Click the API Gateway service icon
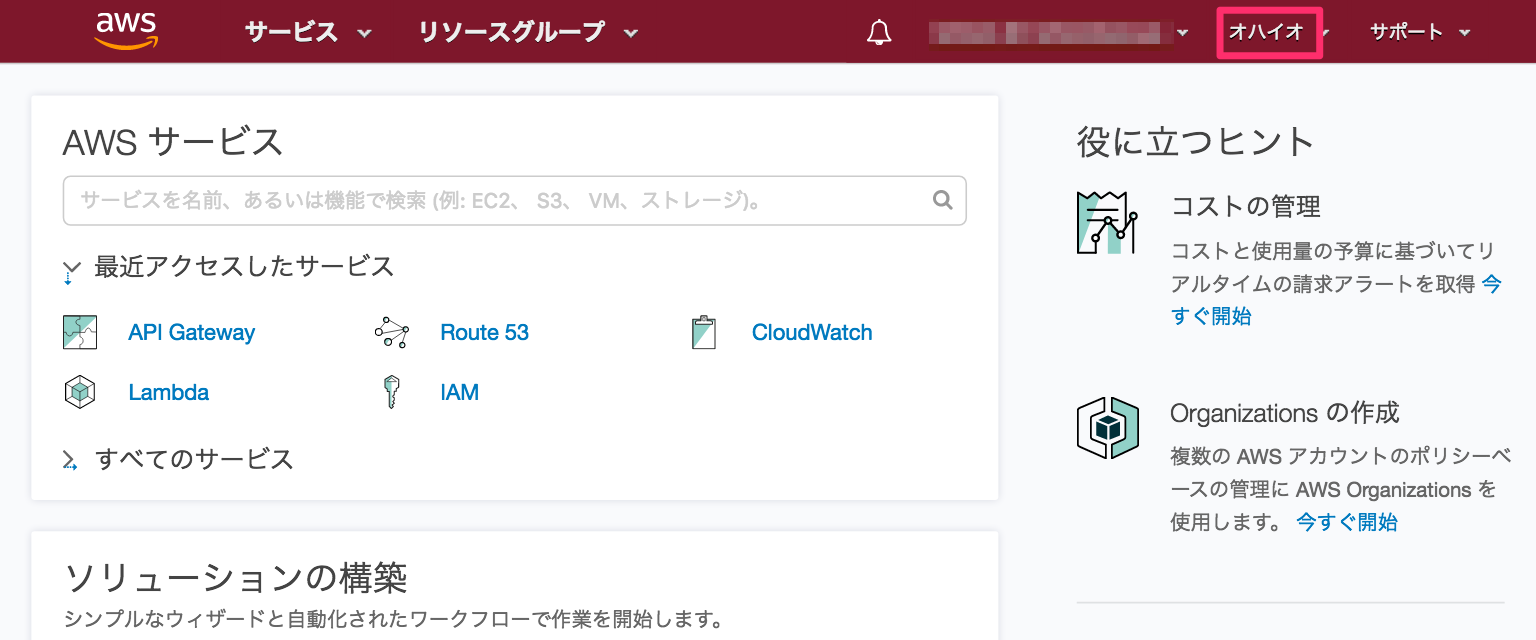This screenshot has height=640, width=1536. (x=80, y=333)
